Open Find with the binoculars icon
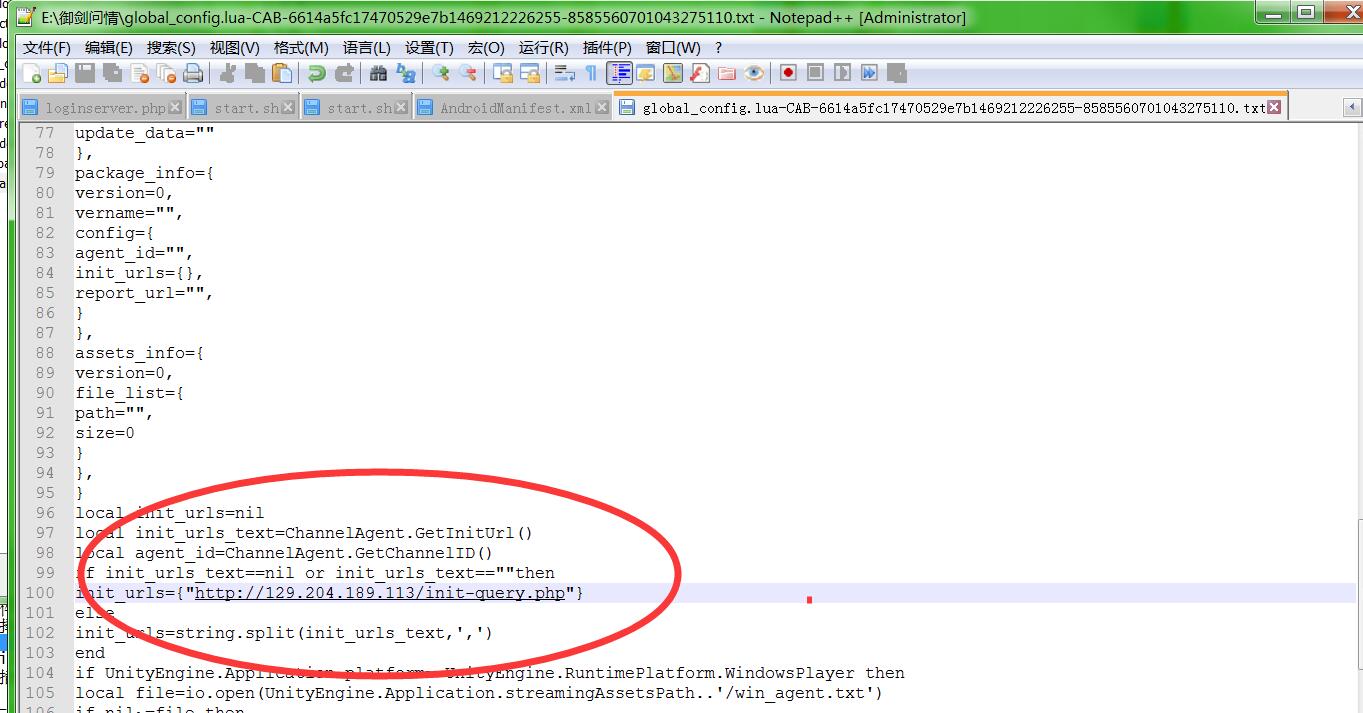This screenshot has height=713, width=1363. click(378, 73)
